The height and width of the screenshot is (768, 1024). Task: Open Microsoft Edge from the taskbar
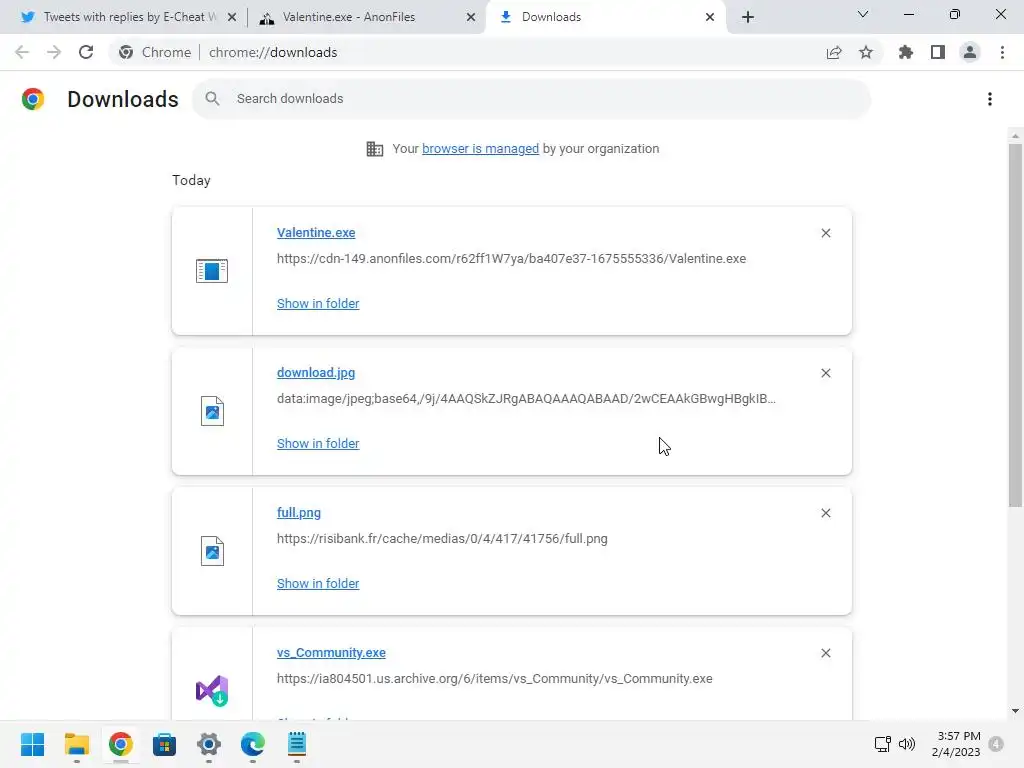tap(253, 744)
